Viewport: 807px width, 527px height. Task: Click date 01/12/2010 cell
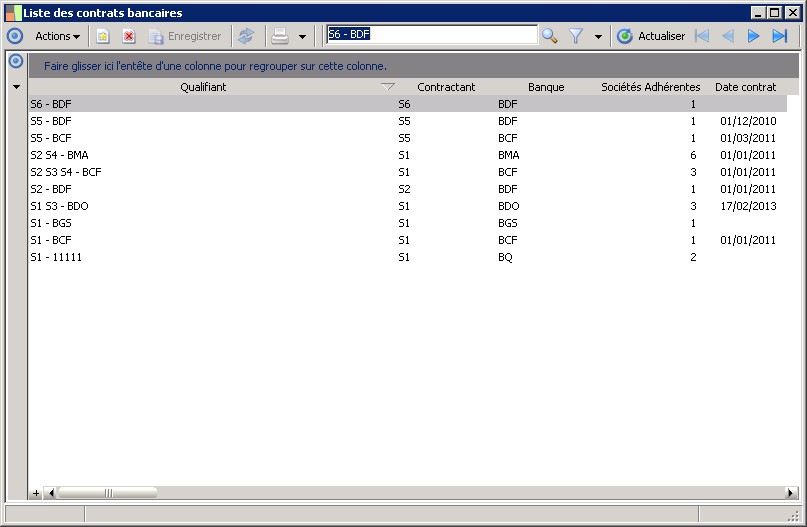[748, 121]
